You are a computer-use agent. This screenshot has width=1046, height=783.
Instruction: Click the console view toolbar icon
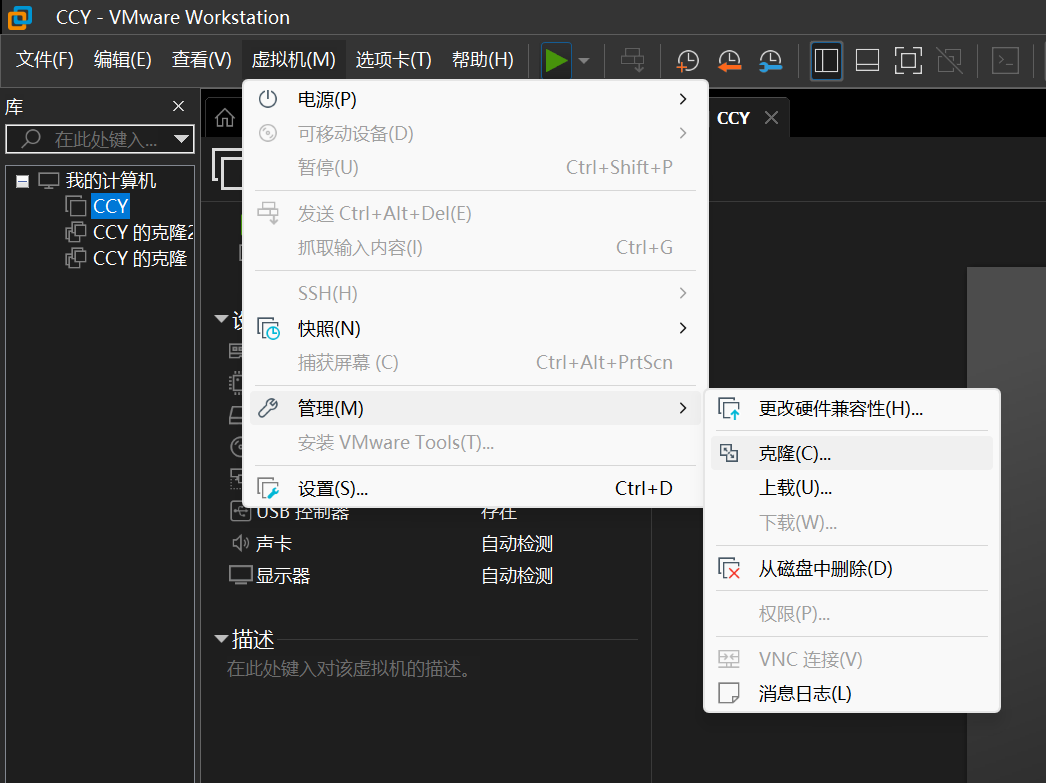point(1005,61)
